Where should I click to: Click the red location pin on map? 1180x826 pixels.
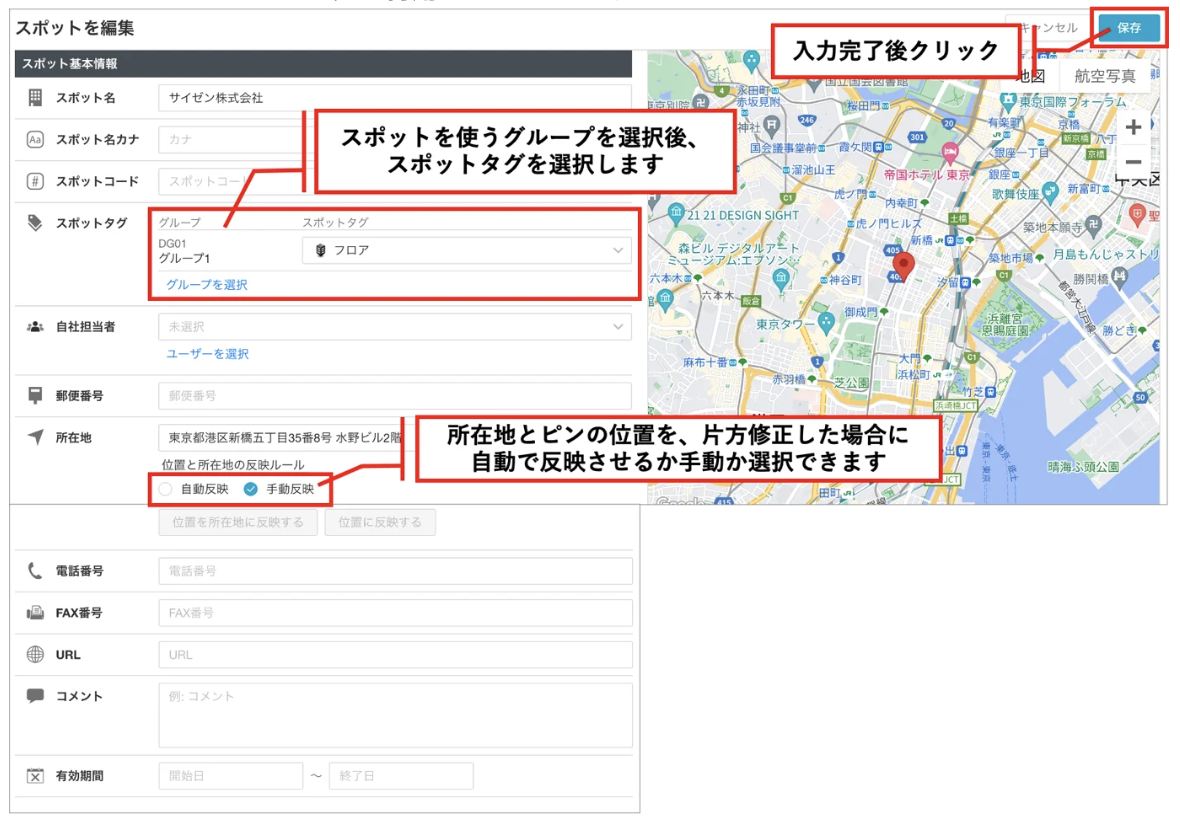903,266
